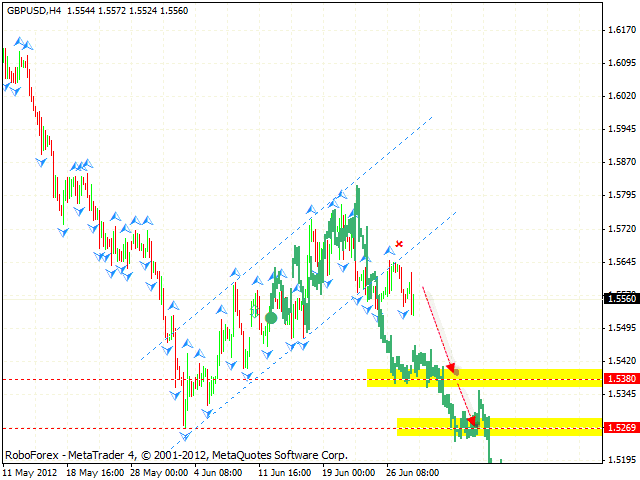Click the GBPUSD,H4 chart title text
Screen dimensions: 640x480
34,11
